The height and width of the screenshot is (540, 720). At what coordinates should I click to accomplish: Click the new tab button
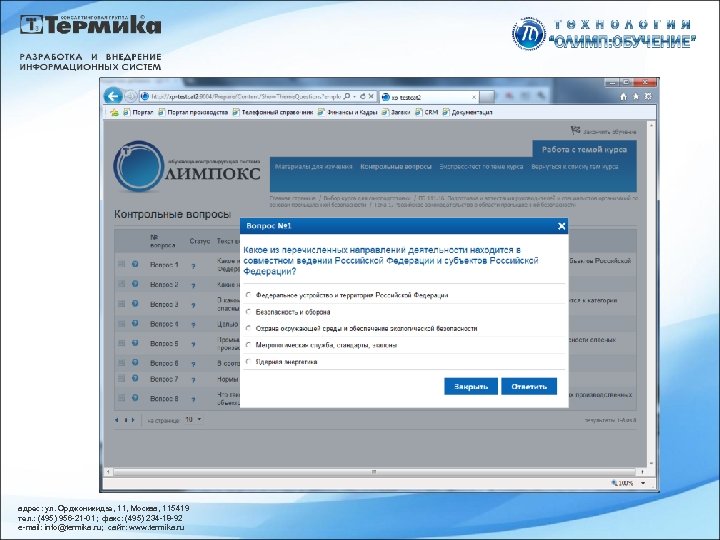[487, 97]
